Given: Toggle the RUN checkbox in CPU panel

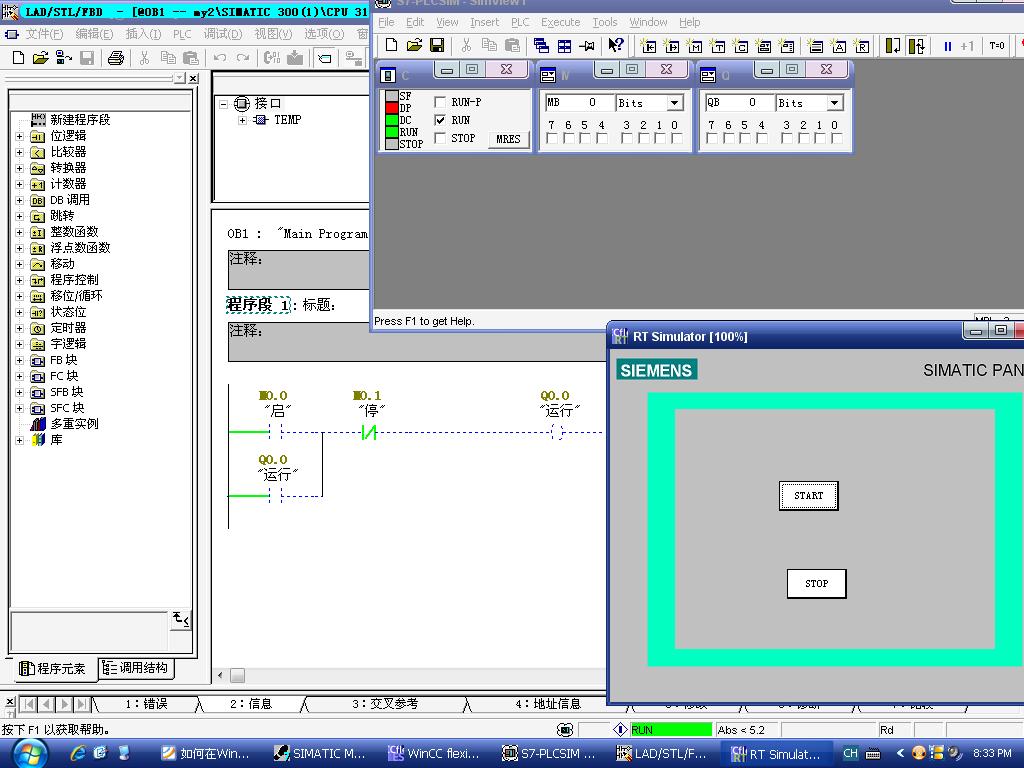Looking at the screenshot, I should [x=440, y=120].
